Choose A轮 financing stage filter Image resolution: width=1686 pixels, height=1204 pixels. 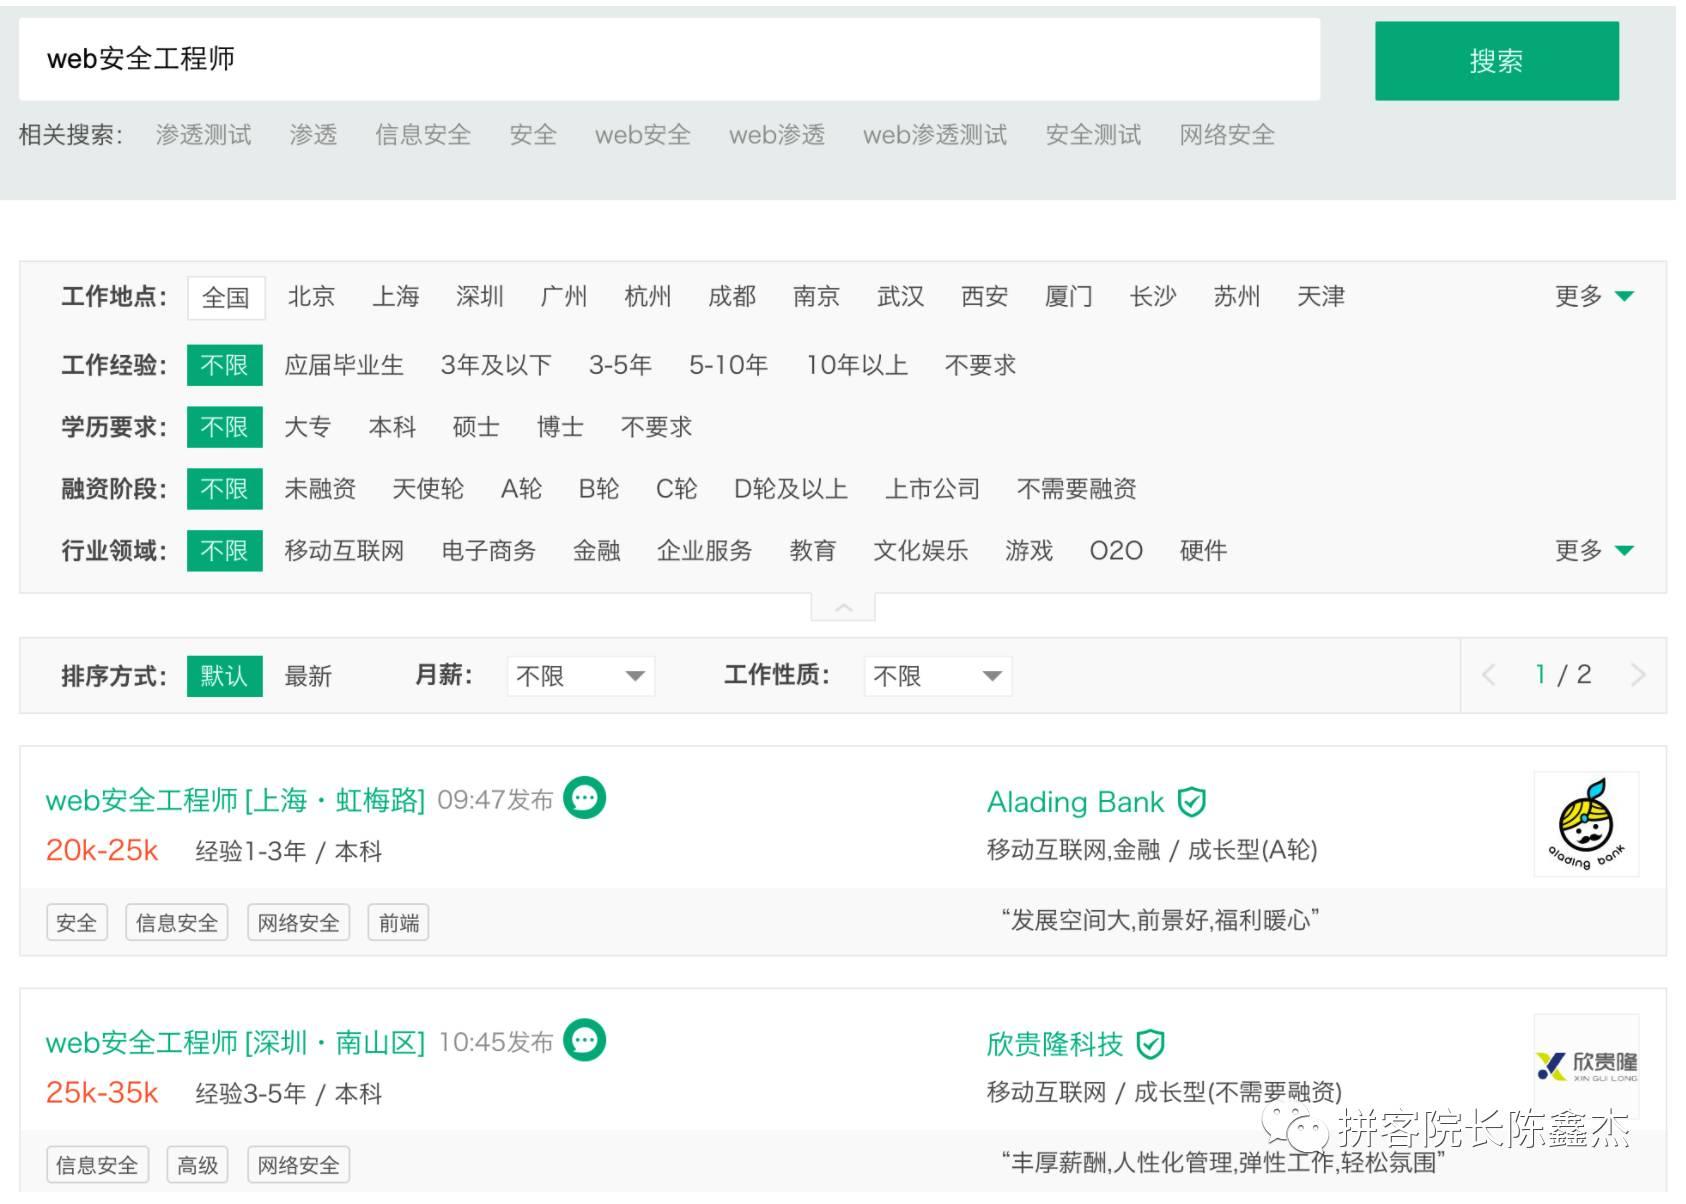click(521, 489)
